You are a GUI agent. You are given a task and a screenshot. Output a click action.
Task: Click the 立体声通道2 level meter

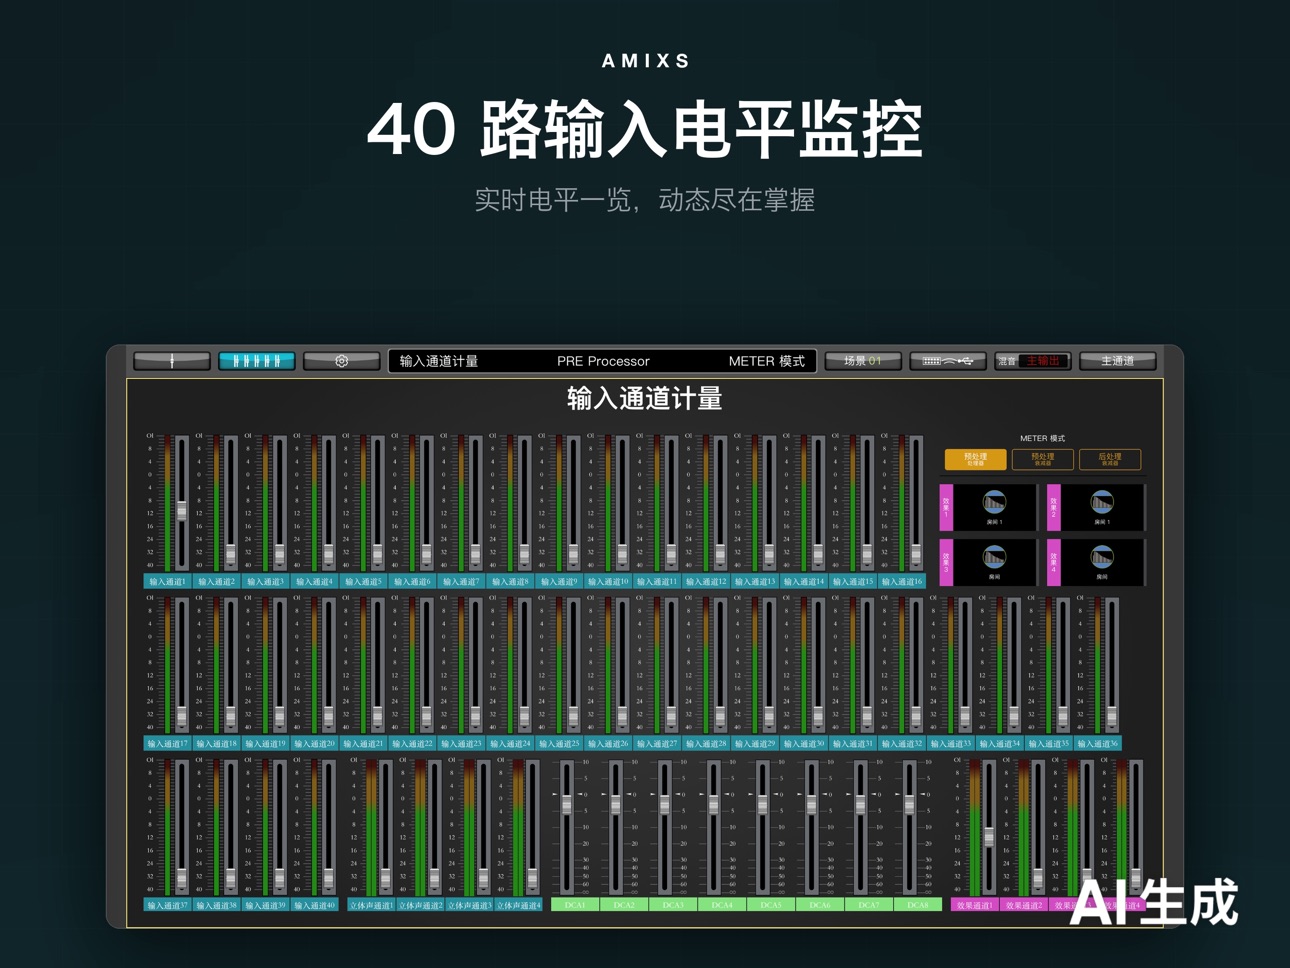(421, 827)
